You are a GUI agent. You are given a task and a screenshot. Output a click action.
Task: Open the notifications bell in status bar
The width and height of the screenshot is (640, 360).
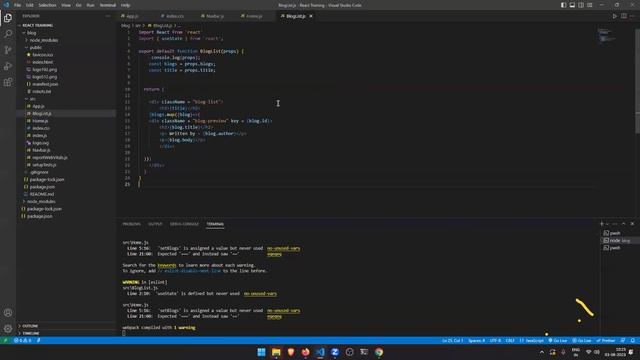633,340
